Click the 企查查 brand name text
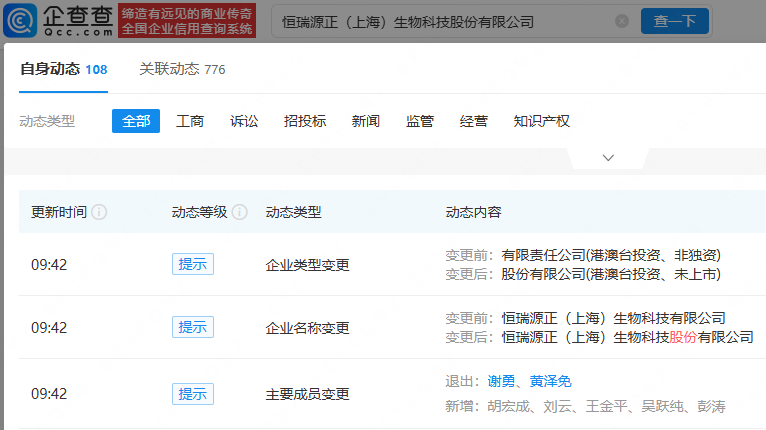This screenshot has height=430, width=766. click(78, 16)
